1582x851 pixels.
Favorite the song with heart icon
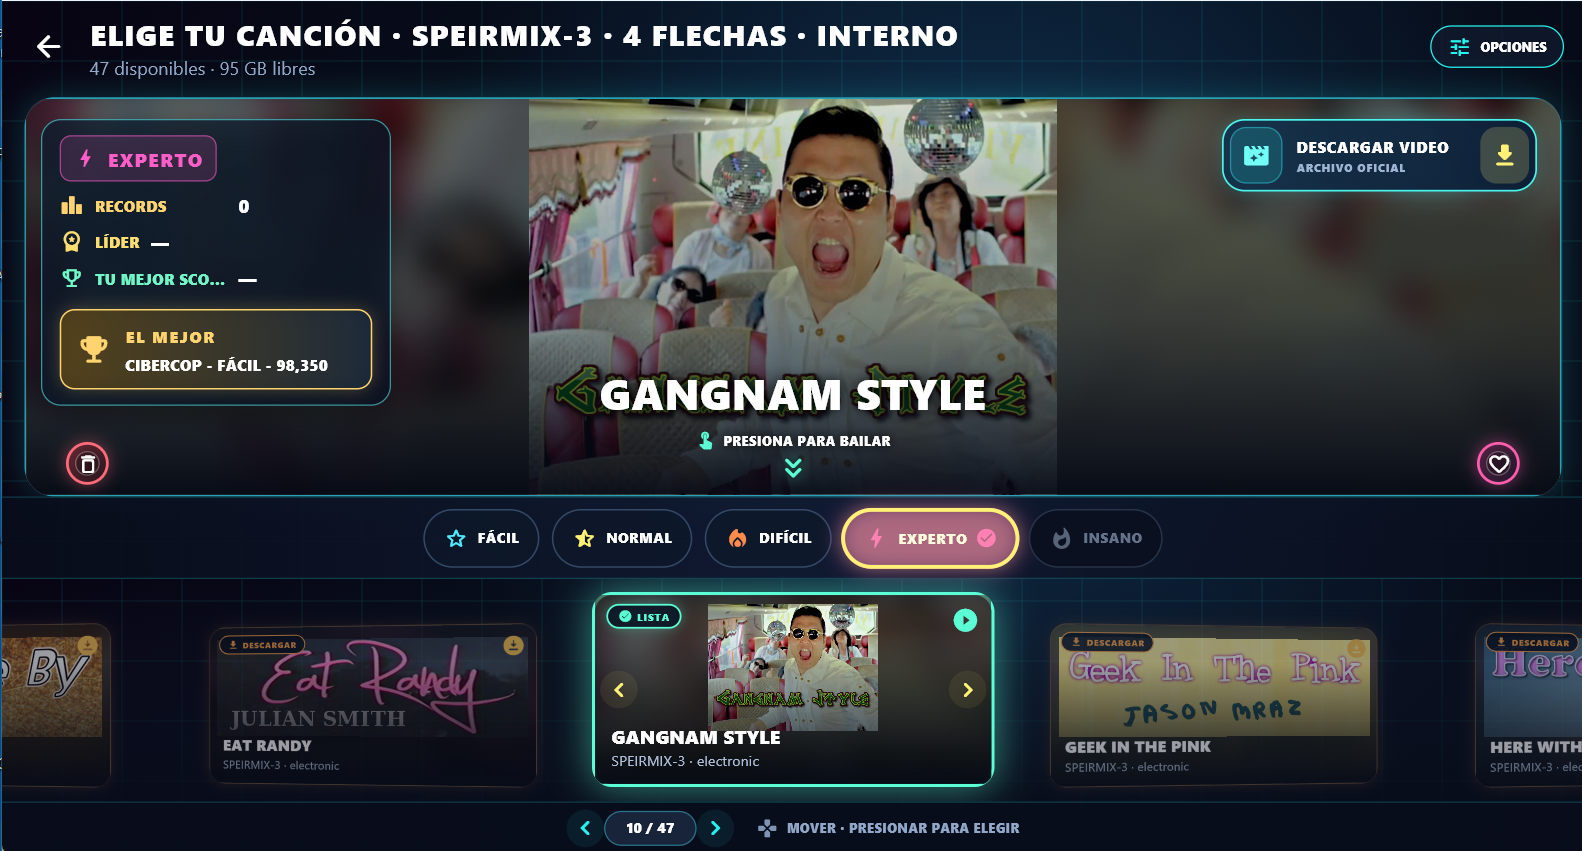1498,463
